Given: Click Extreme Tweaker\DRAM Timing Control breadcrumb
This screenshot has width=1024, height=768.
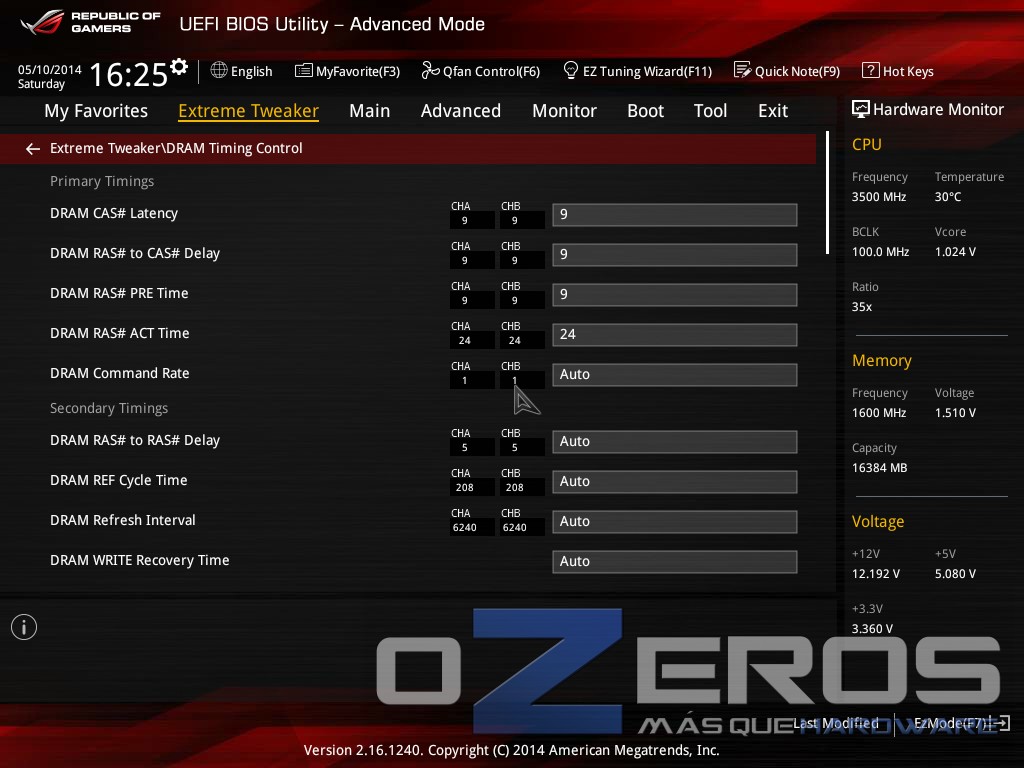Looking at the screenshot, I should [176, 148].
